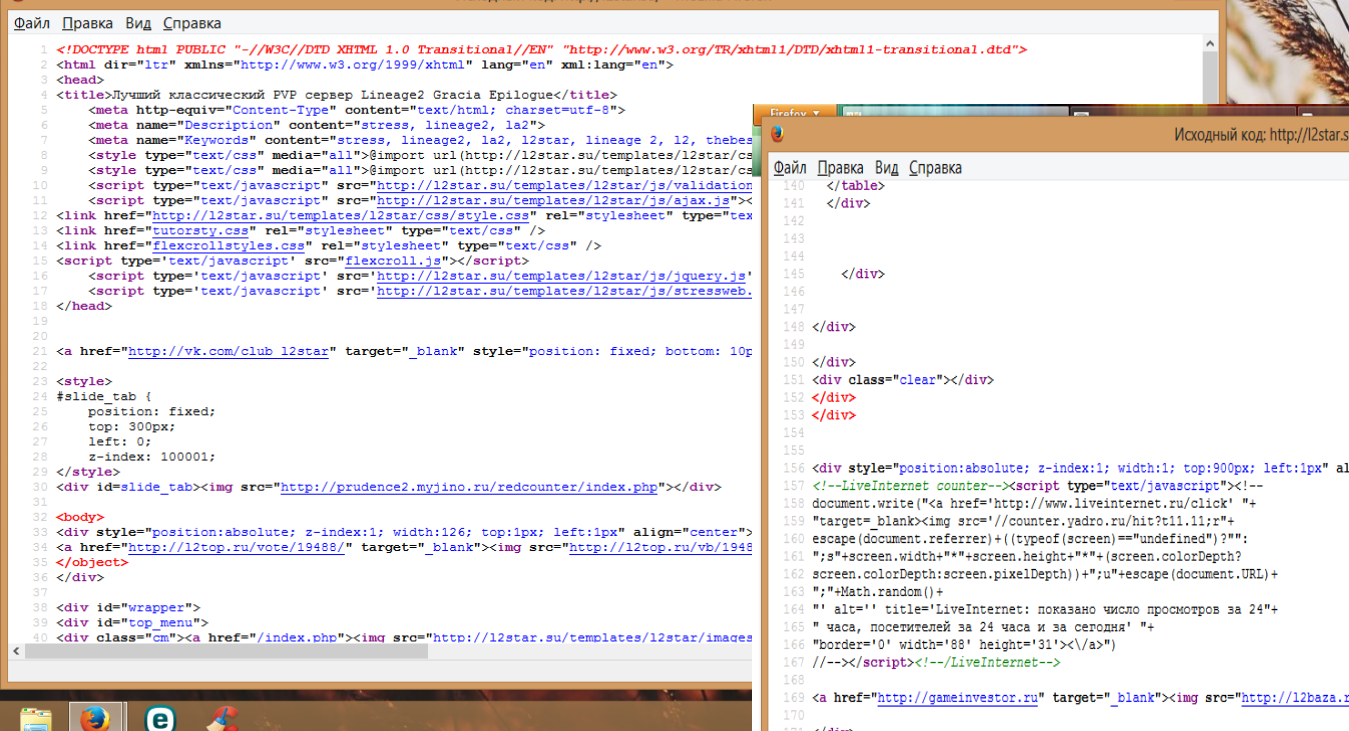Open Вид menu in right source window

pyautogui.click(x=886, y=167)
